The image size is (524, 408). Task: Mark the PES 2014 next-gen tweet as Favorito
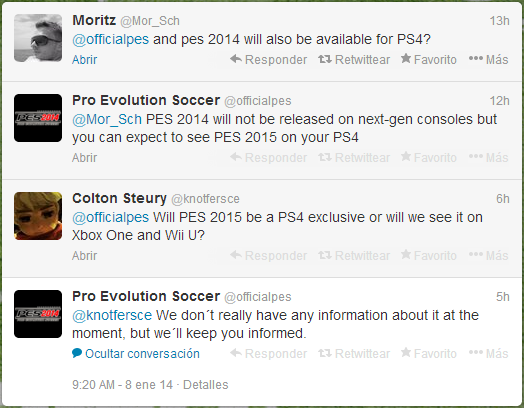click(x=429, y=157)
